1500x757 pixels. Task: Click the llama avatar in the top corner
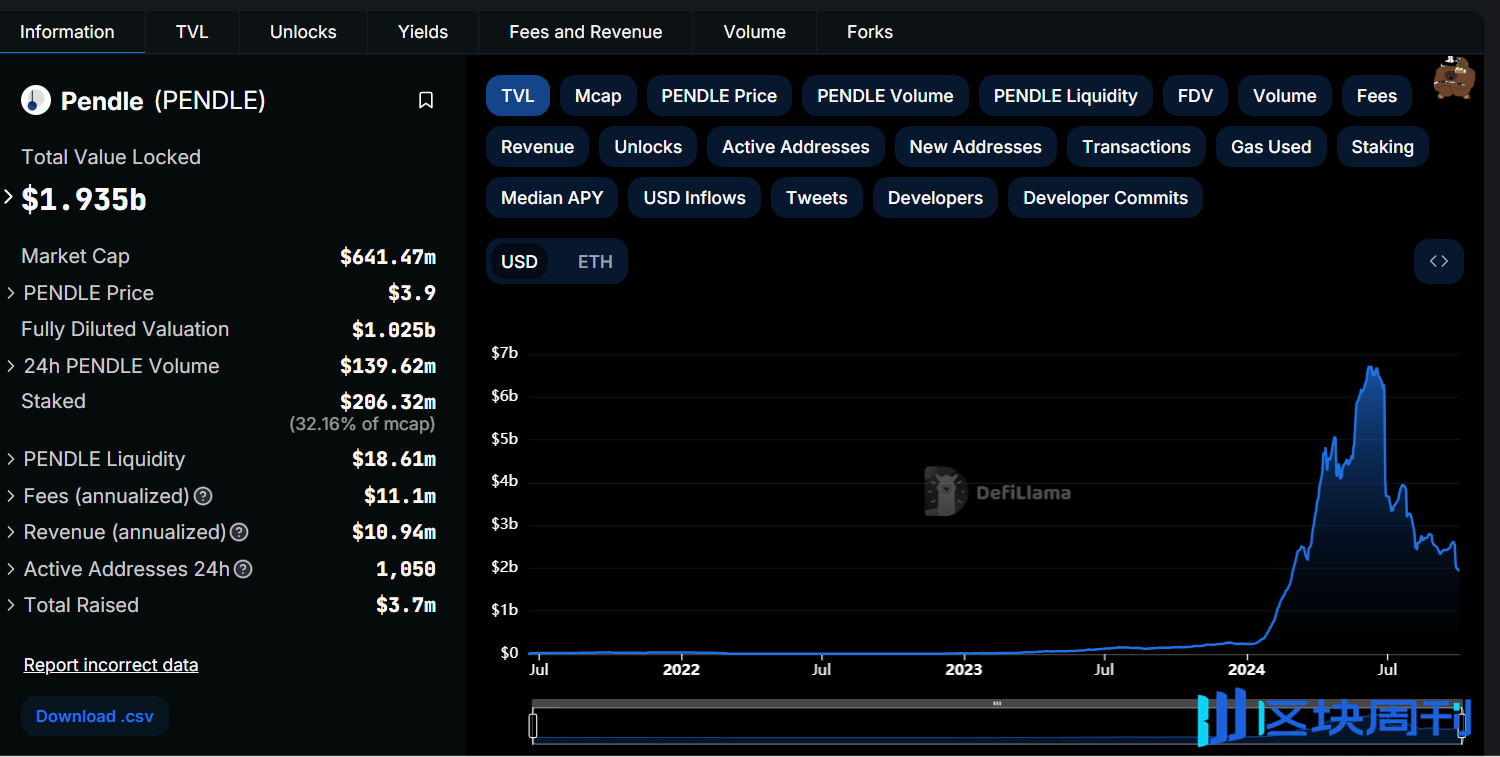point(1453,78)
